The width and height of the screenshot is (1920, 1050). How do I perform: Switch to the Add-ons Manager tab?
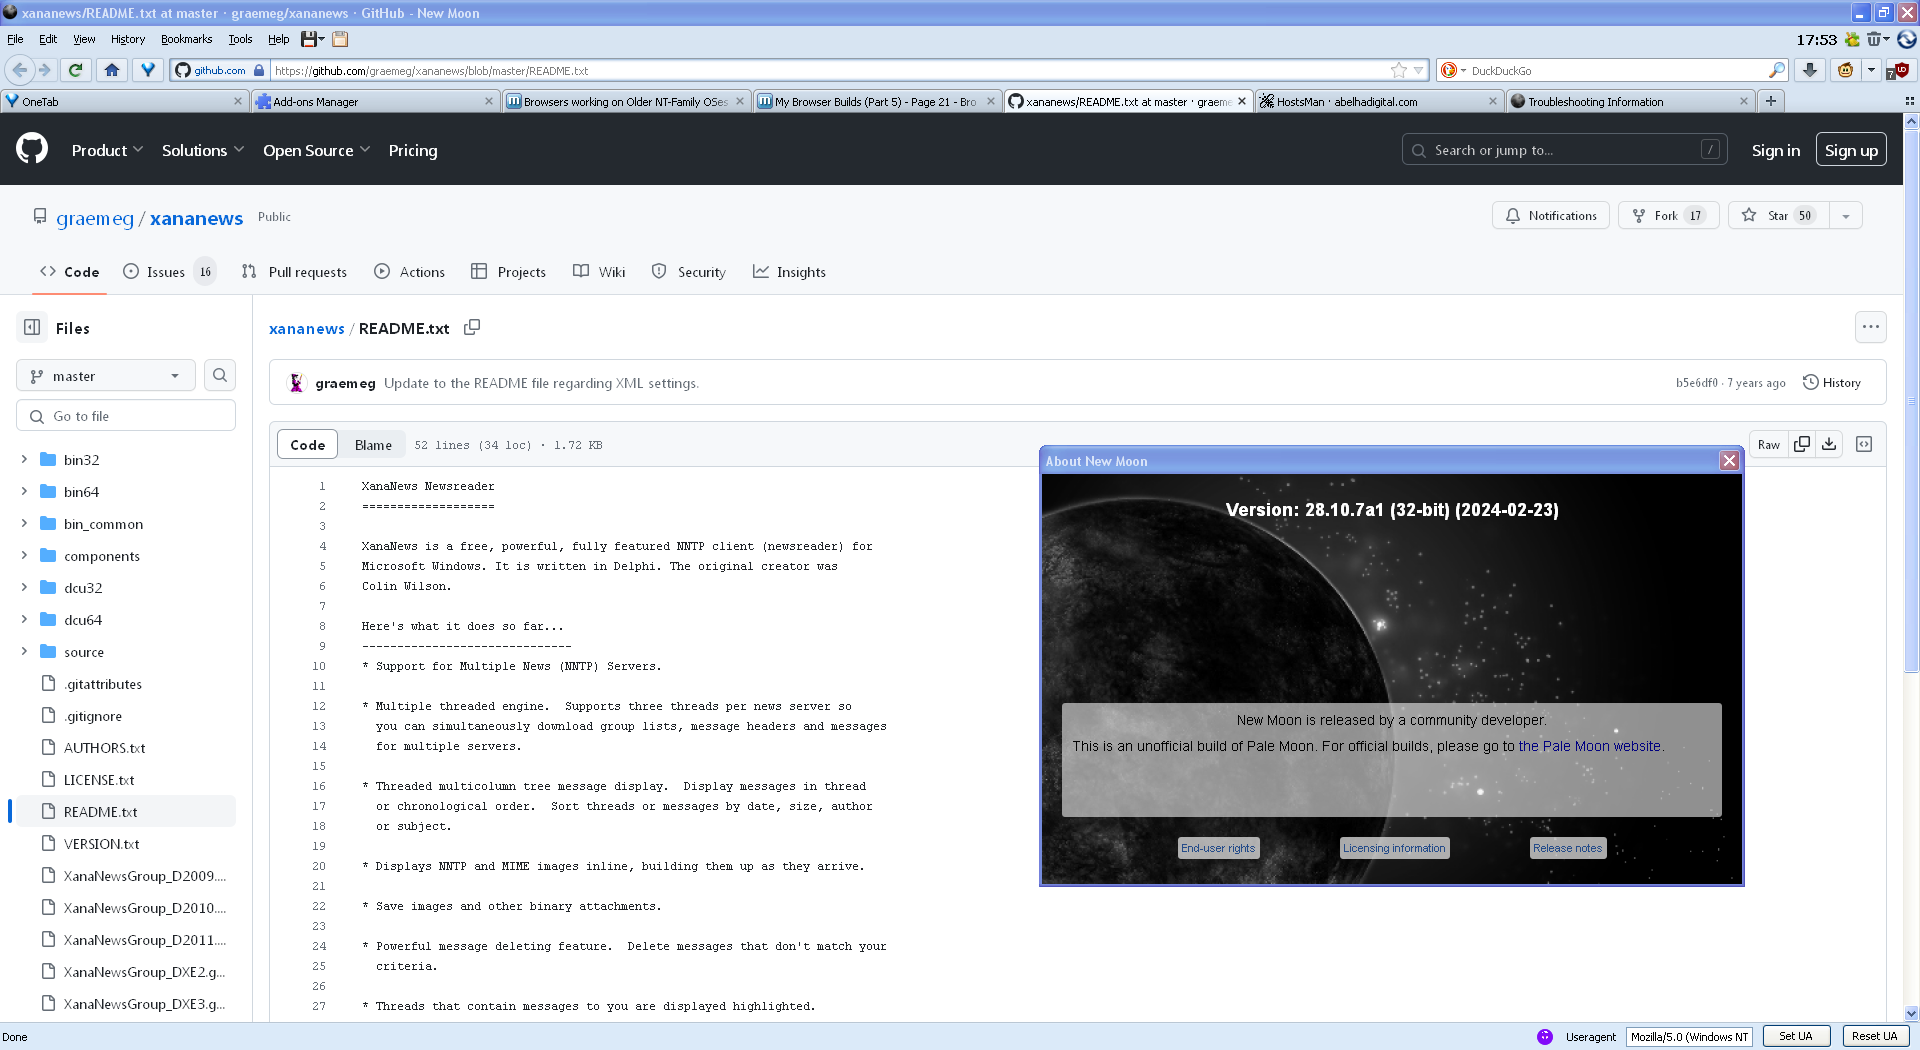pyautogui.click(x=375, y=101)
